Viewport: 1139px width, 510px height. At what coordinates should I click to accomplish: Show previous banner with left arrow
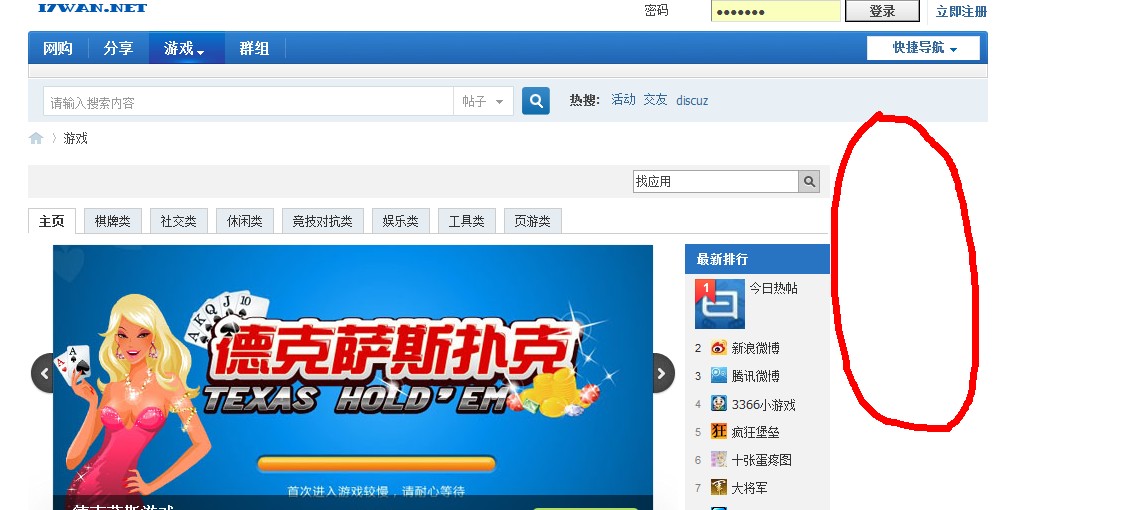coord(43,373)
